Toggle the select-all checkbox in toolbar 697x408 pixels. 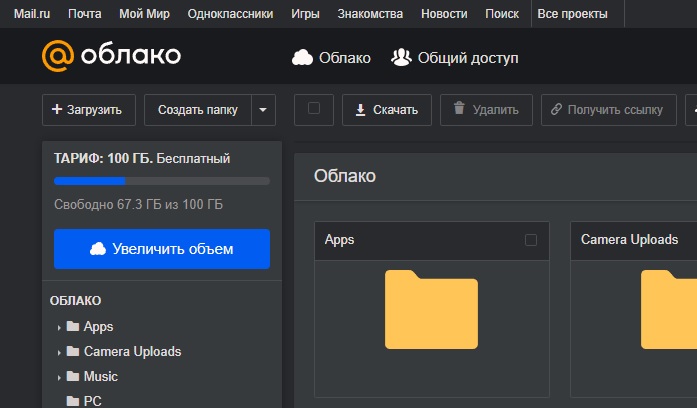pos(314,108)
